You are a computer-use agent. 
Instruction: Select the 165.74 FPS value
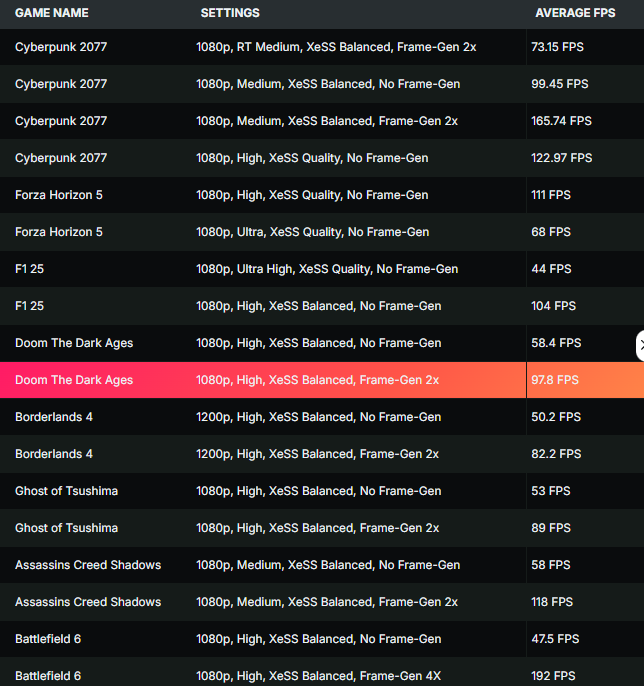coord(561,121)
